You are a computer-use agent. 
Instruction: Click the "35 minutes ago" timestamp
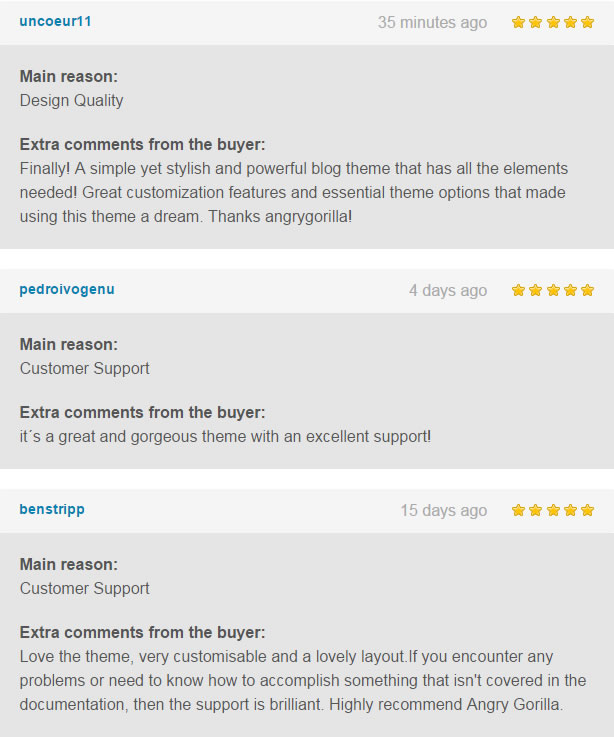tap(432, 22)
